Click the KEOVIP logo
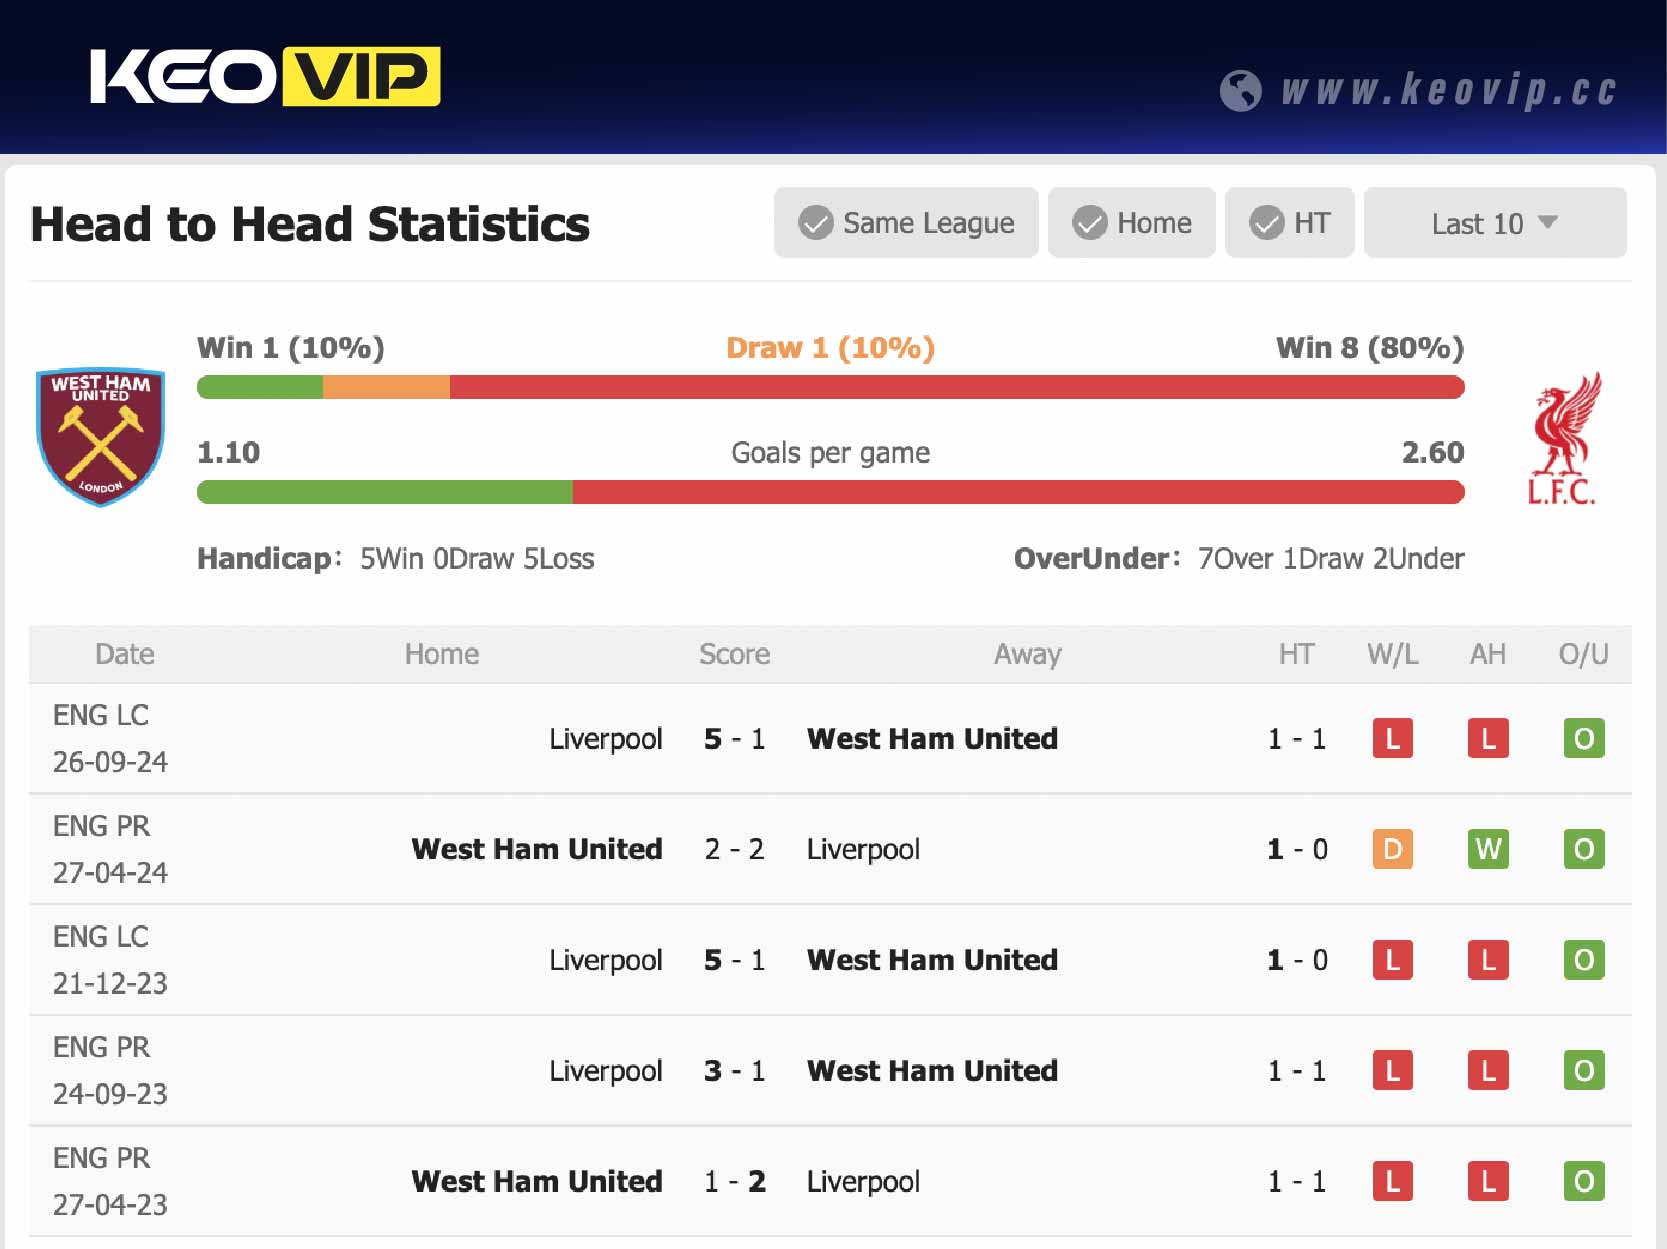 [265, 76]
